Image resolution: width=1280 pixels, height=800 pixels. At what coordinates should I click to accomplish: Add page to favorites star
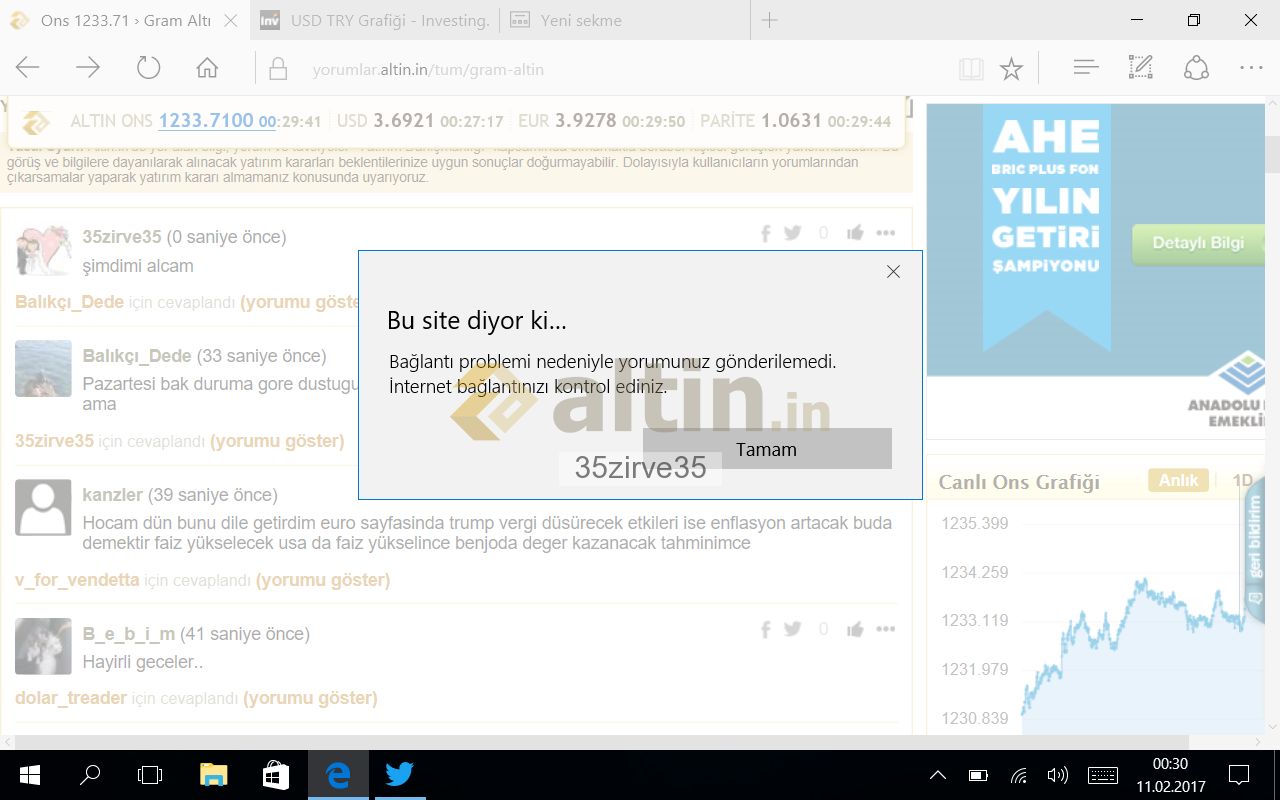[1011, 69]
